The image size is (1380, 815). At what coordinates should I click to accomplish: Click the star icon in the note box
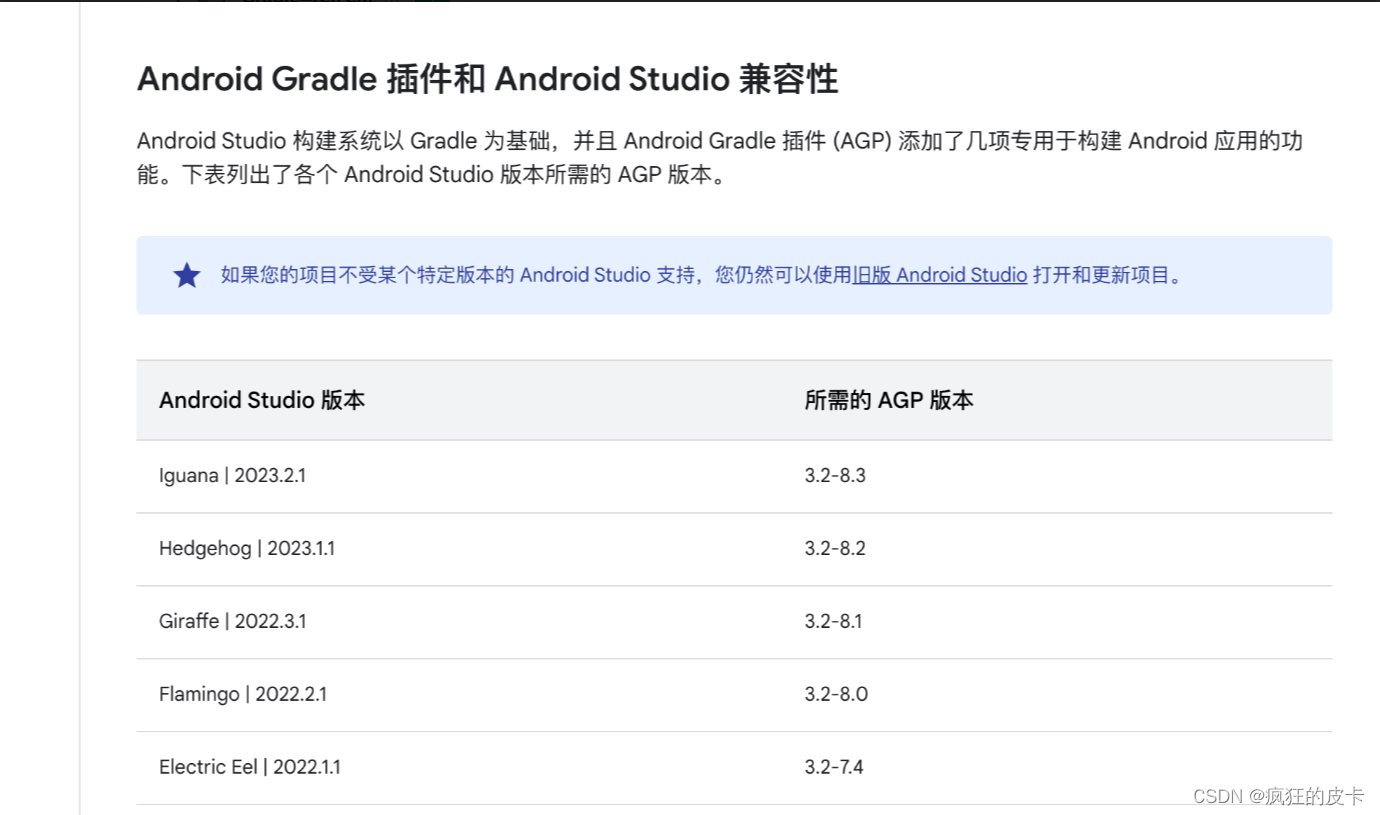[187, 275]
